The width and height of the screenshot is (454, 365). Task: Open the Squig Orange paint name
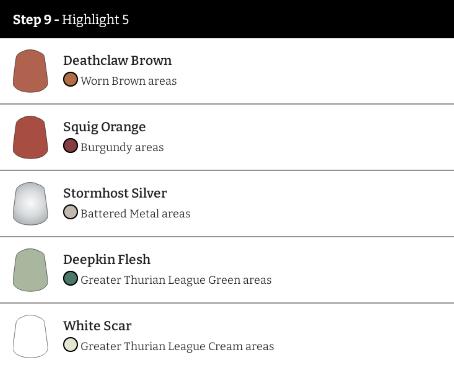104,127
